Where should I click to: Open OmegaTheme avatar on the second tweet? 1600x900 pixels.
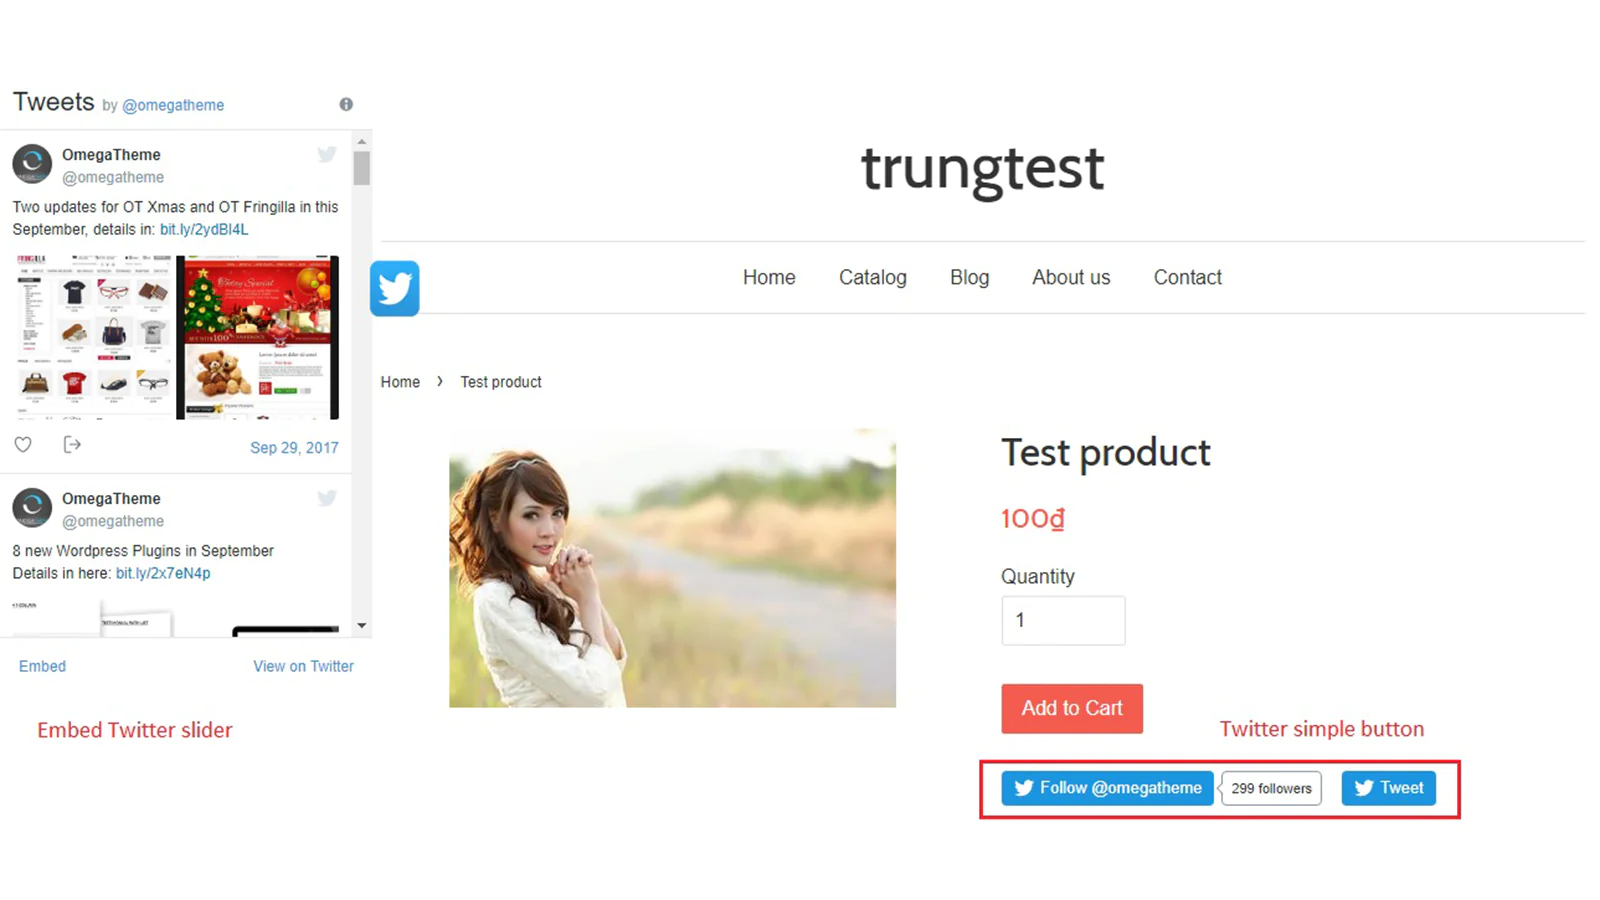tap(32, 508)
